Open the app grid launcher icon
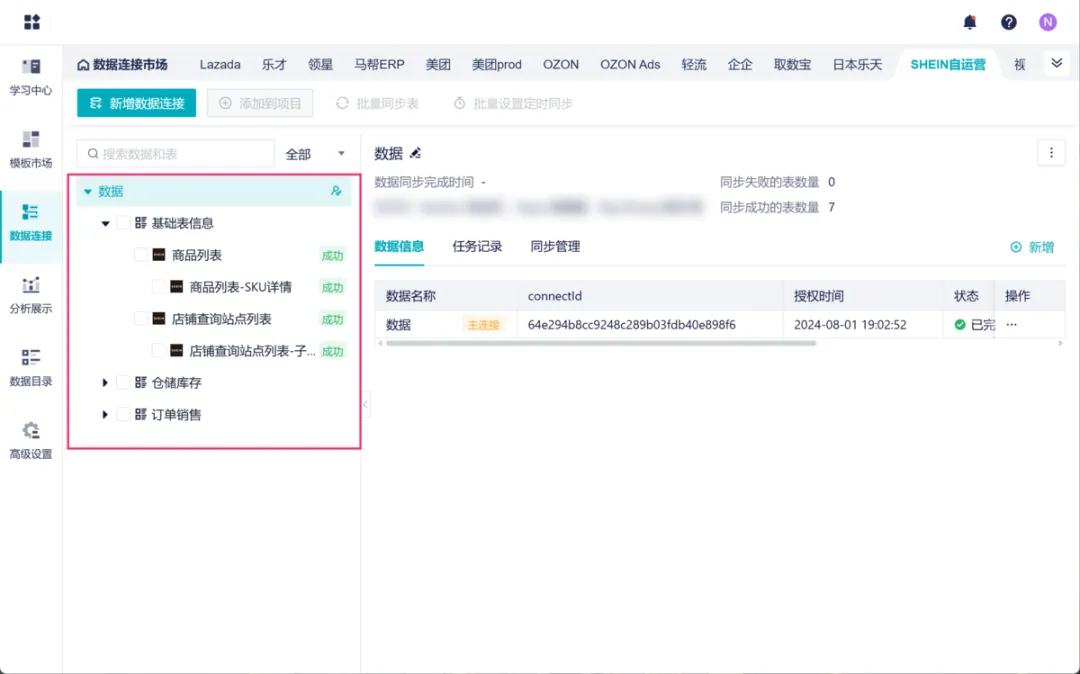Image resolution: width=1080 pixels, height=674 pixels. pos(32,22)
